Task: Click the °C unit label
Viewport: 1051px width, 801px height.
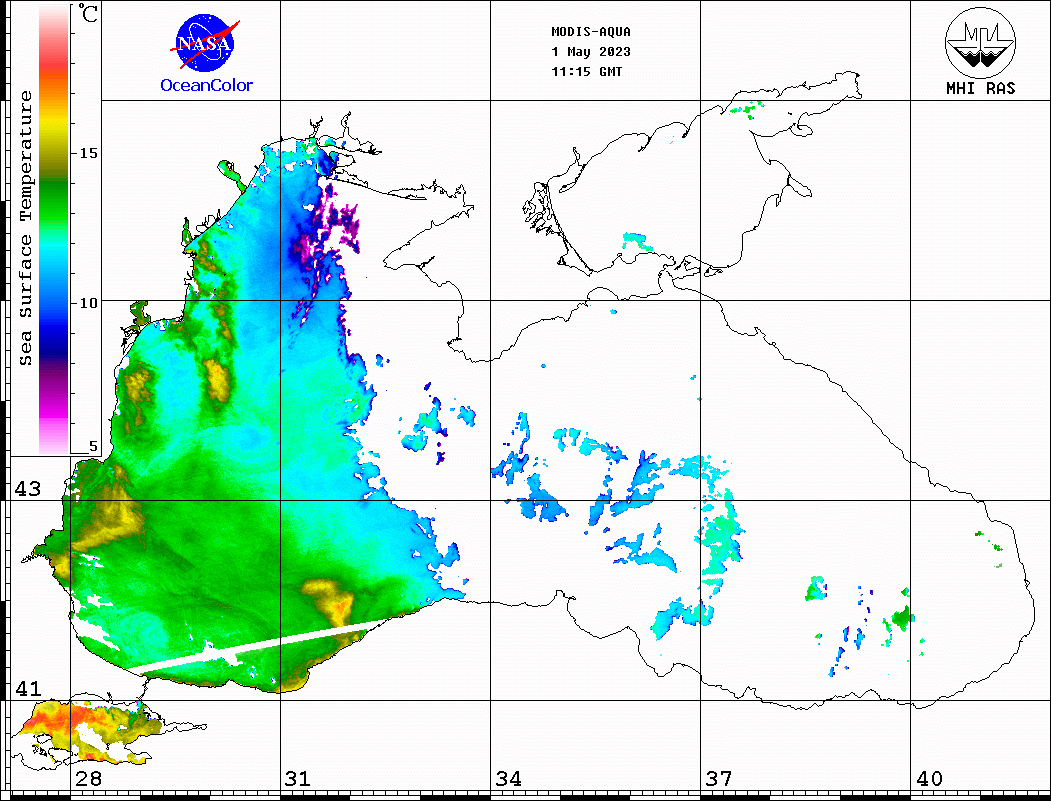Action: 88,13
